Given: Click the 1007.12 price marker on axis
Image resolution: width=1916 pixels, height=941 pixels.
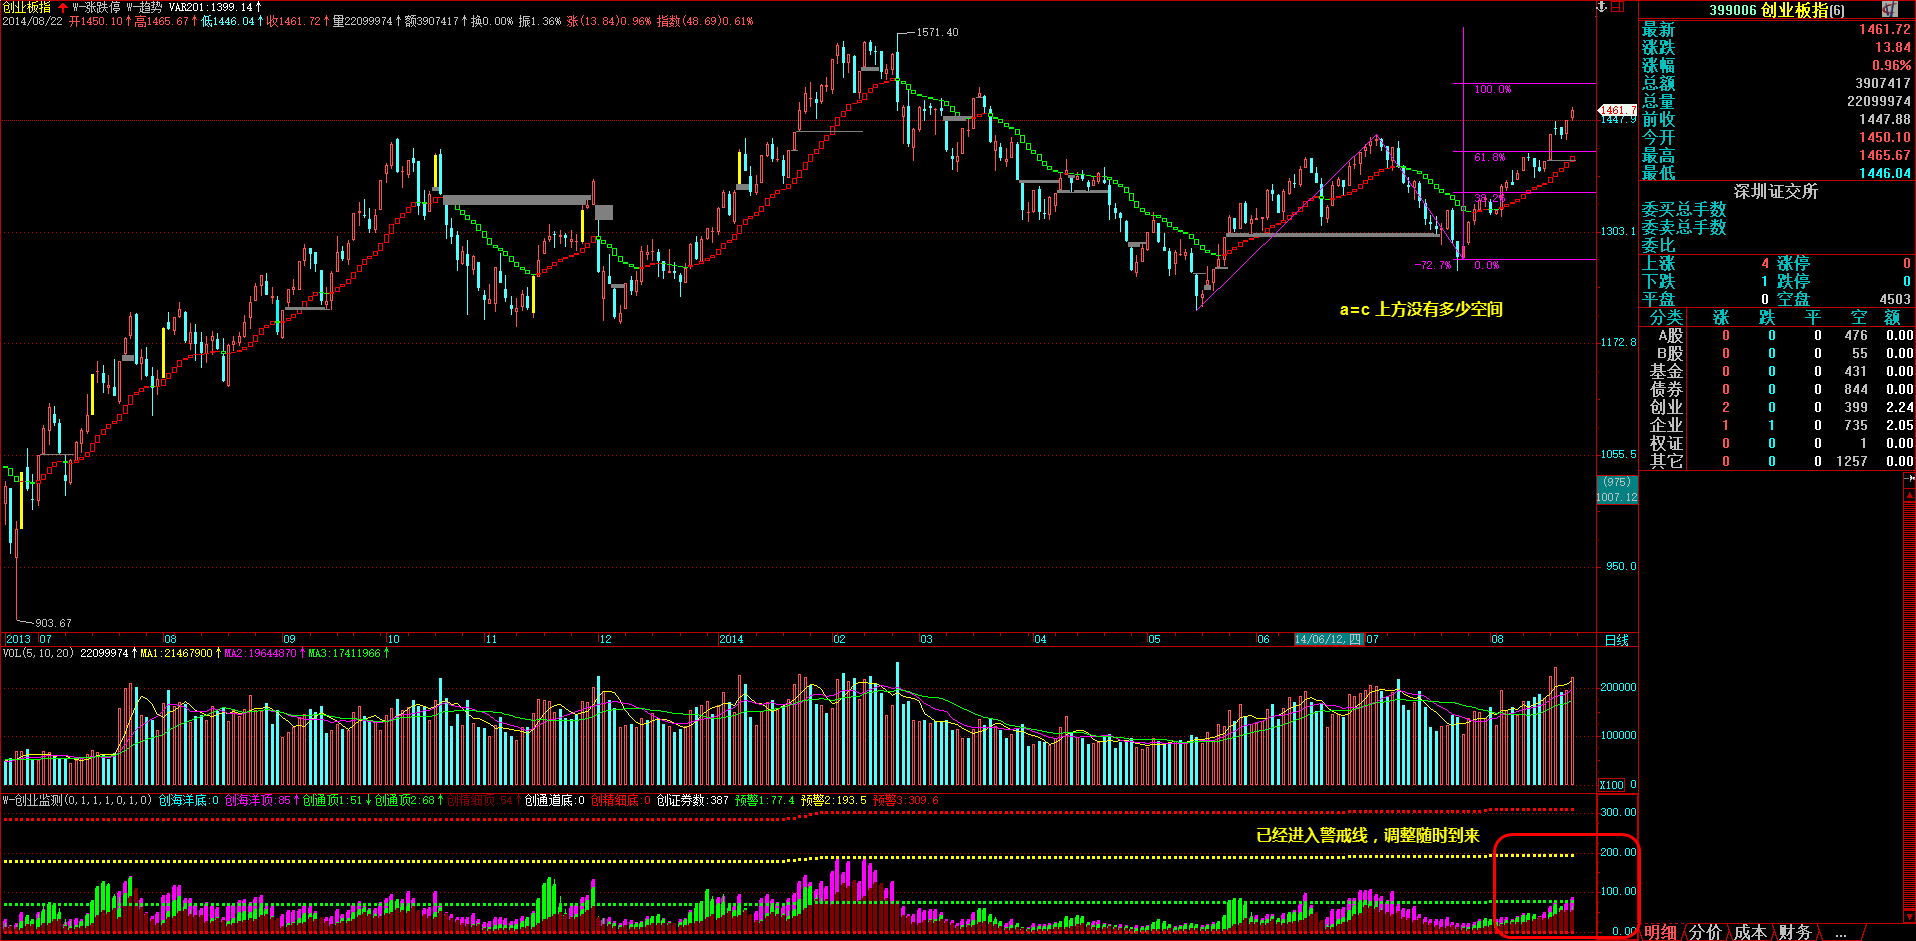Looking at the screenshot, I should click(1616, 497).
